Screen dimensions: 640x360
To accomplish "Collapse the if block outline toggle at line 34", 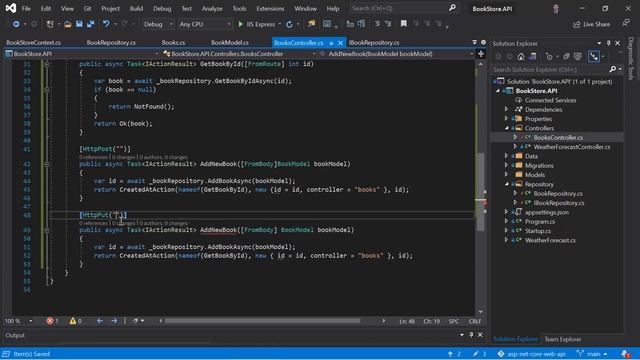I will pos(47,90).
